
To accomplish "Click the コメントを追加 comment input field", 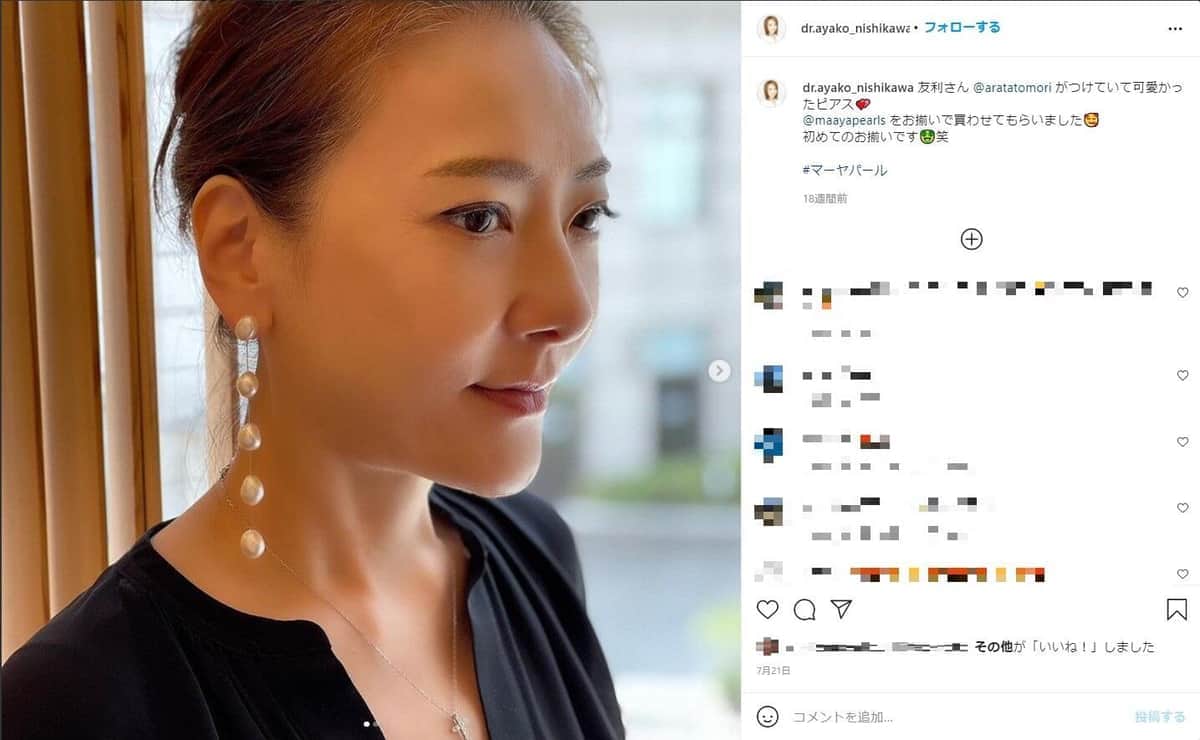I will click(950, 717).
